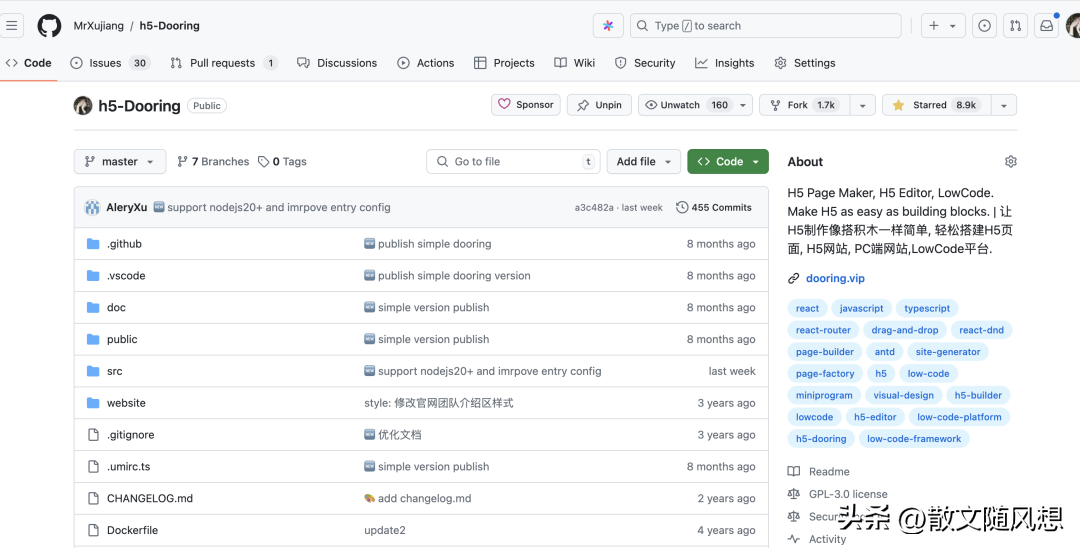
Task: Open the notifications inbox icon
Action: (1046, 25)
